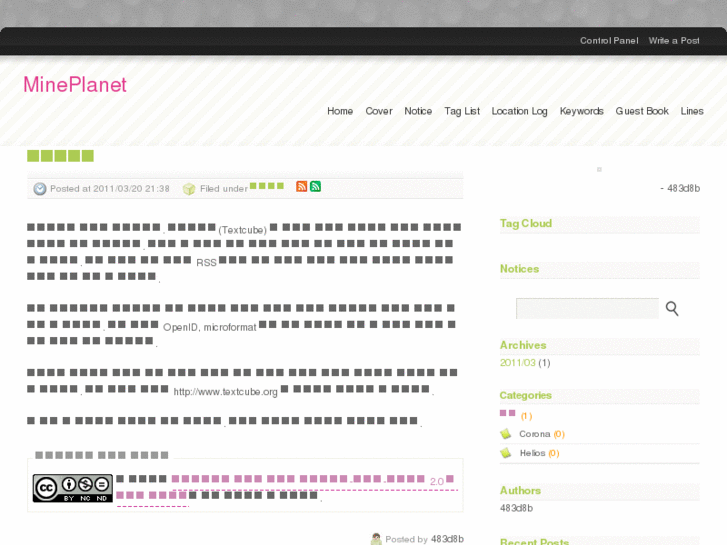Click the - 483d8b text in sidebar

680,188
